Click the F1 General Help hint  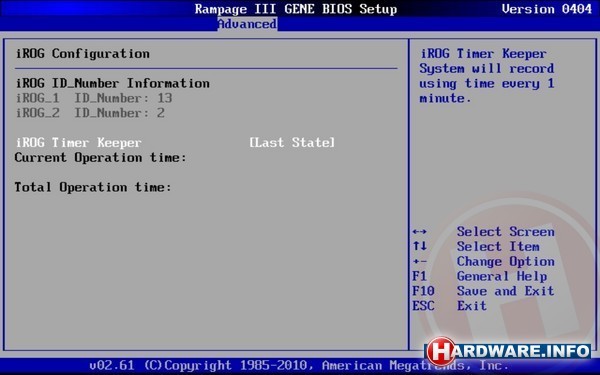click(479, 276)
